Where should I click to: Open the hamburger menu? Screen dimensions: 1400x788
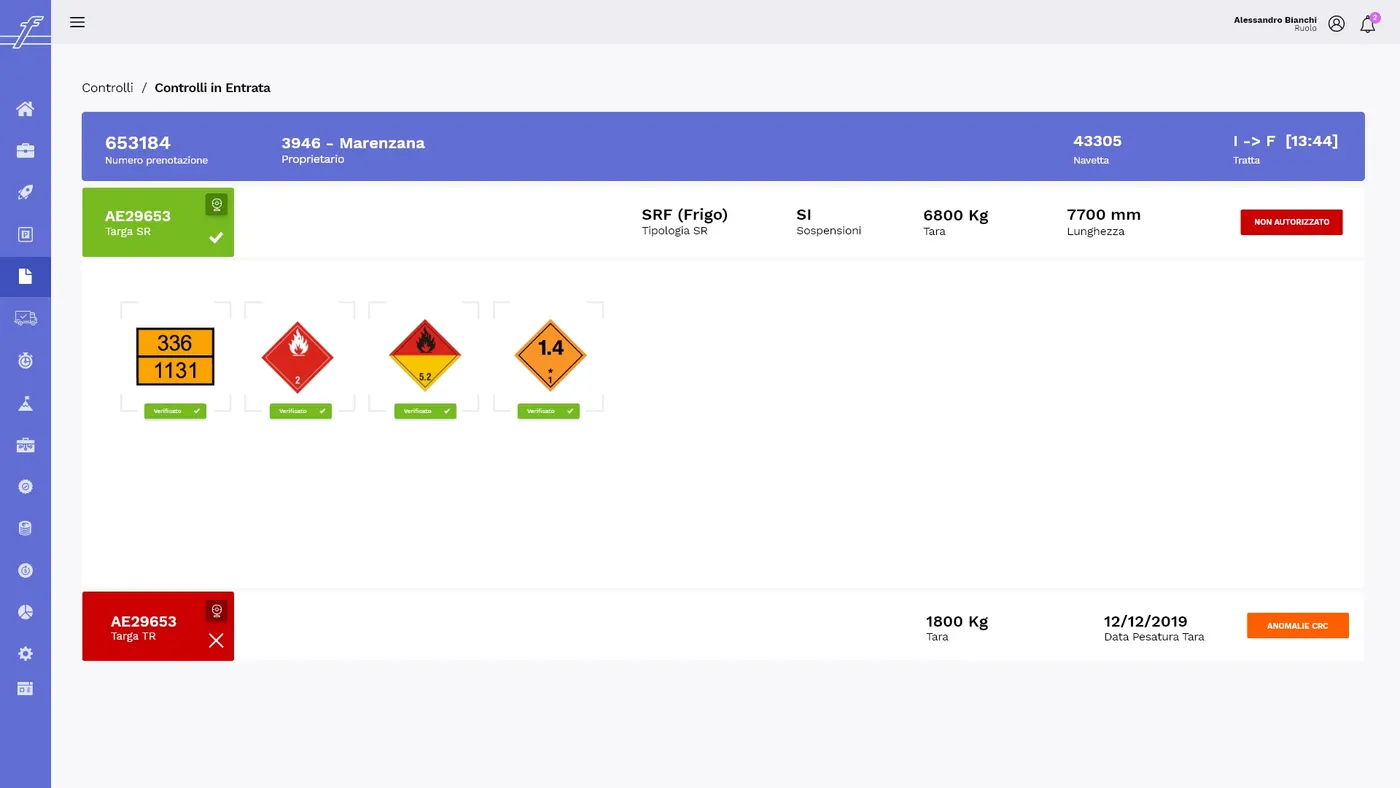(77, 22)
